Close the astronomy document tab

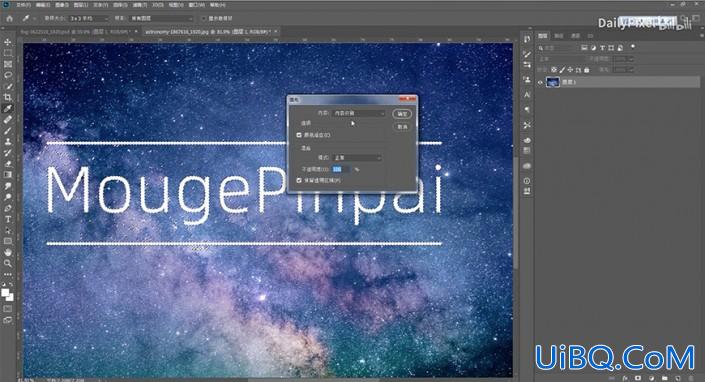tap(276, 31)
